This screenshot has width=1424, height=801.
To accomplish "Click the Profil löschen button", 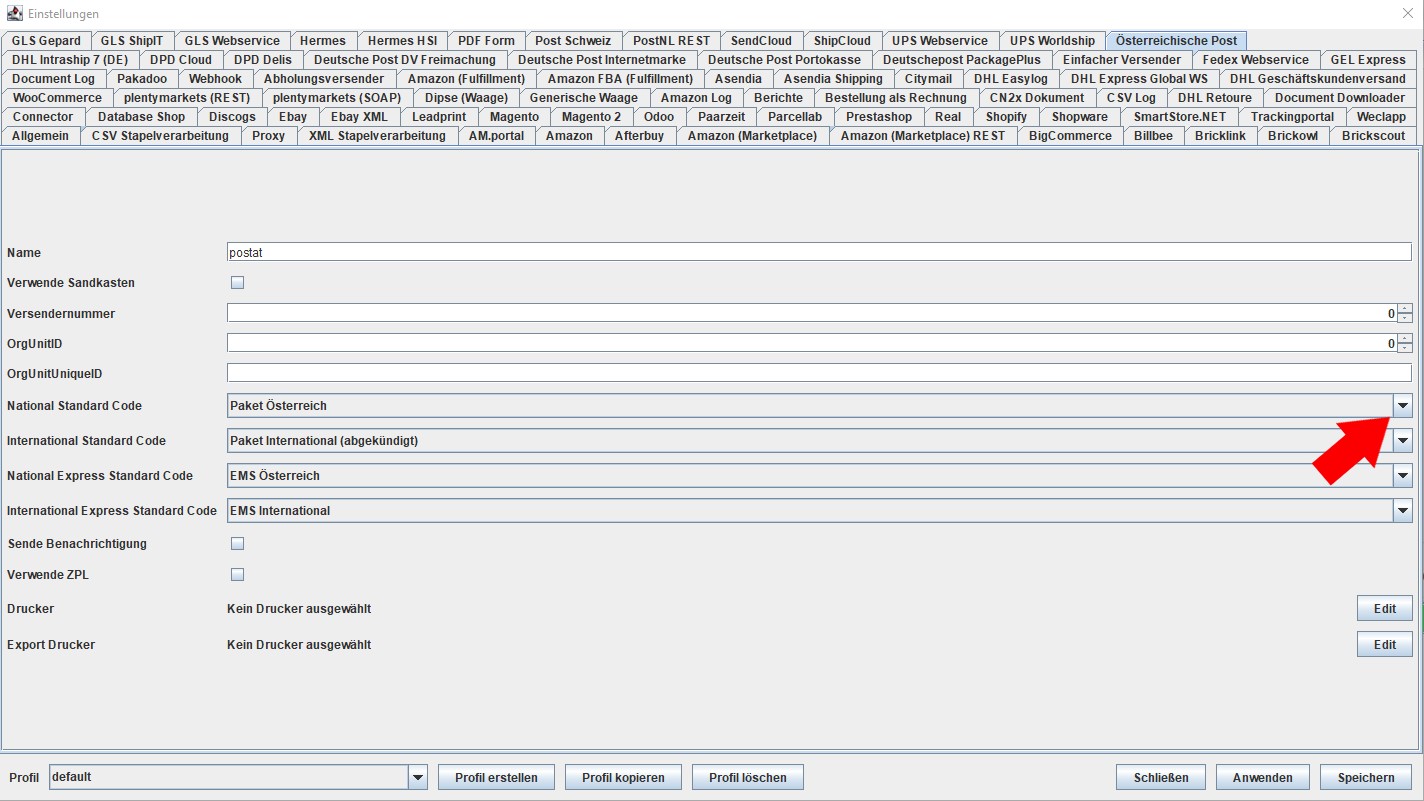I will coord(748,777).
